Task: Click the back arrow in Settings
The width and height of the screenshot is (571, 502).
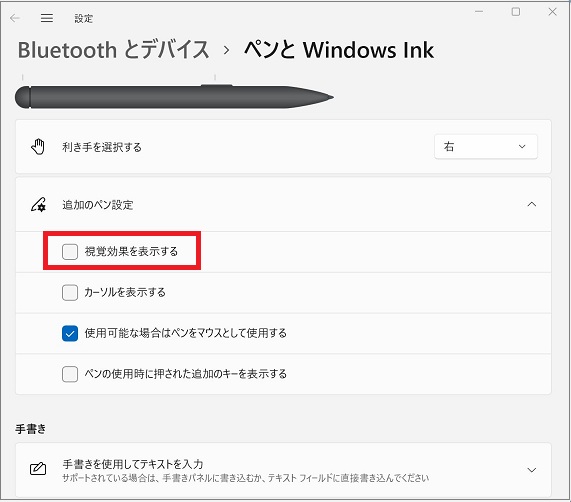Action: (x=15, y=18)
